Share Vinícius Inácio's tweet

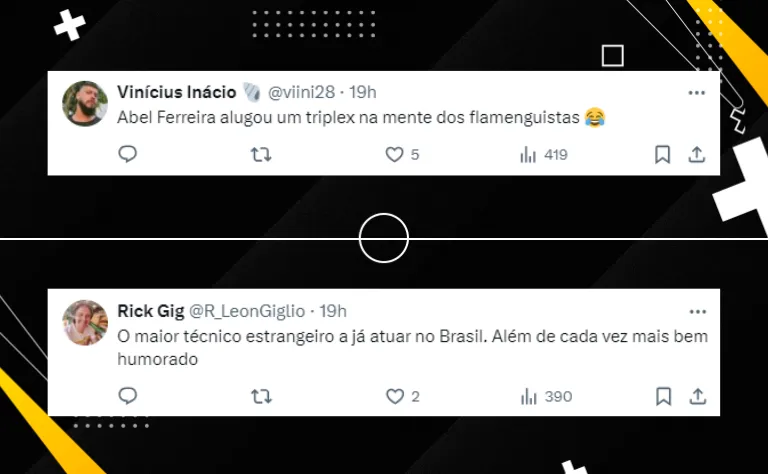coord(696,155)
